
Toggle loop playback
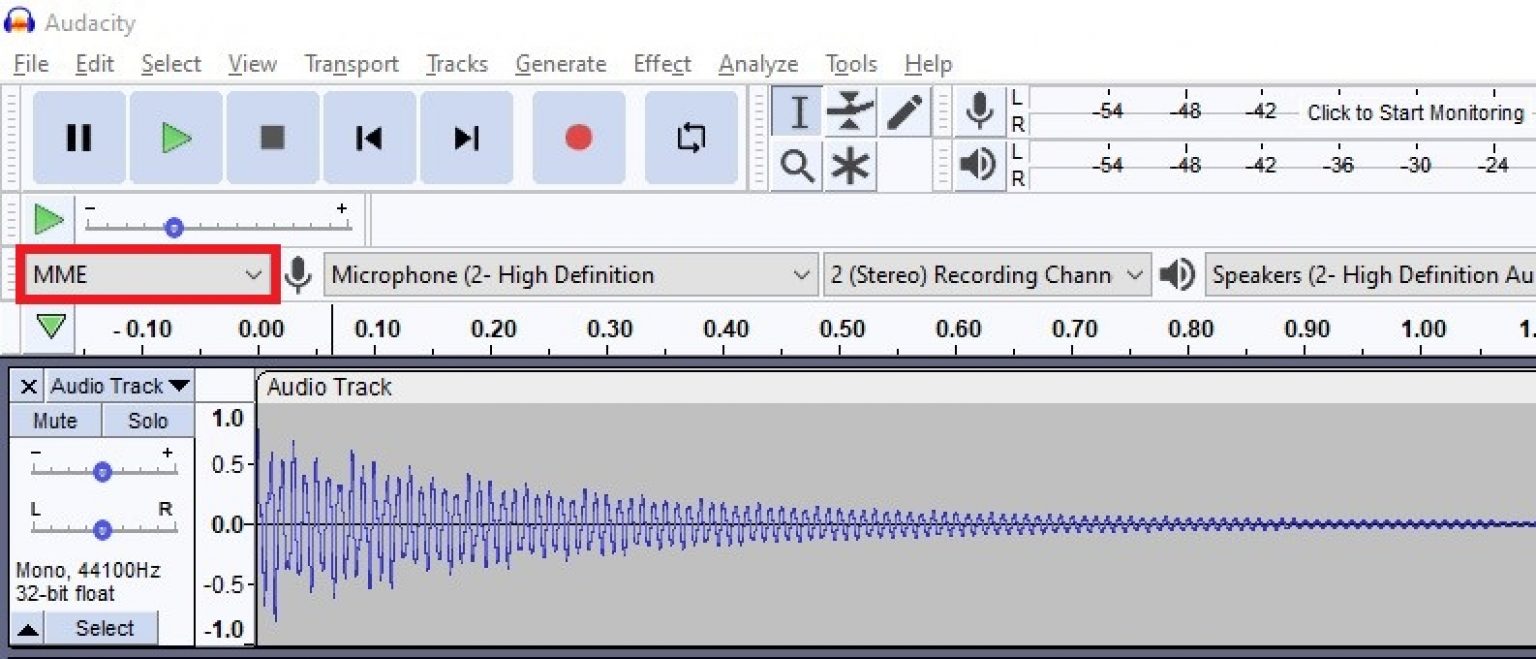click(x=691, y=138)
